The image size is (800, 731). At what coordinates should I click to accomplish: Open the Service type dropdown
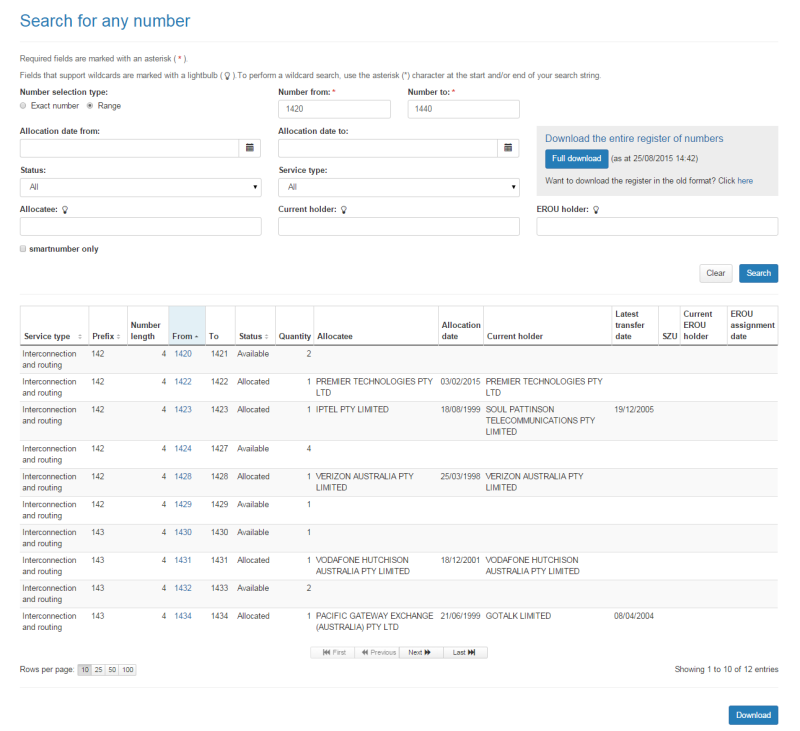click(x=399, y=187)
